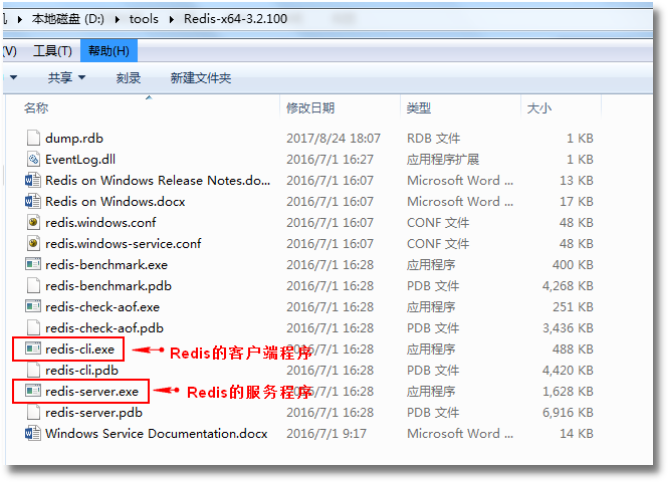Click the 刻录 toolbar button

click(x=128, y=78)
